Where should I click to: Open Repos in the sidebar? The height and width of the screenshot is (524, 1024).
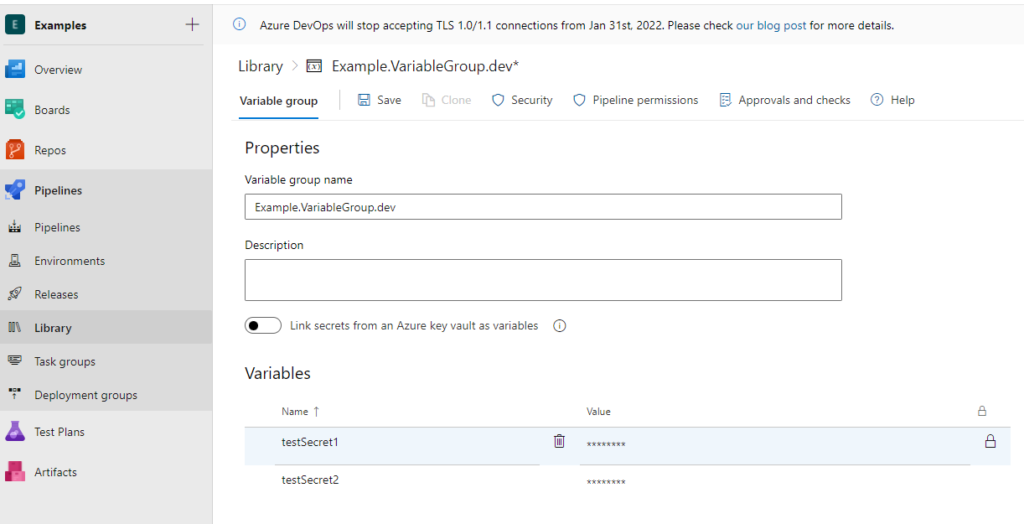pyautogui.click(x=50, y=150)
